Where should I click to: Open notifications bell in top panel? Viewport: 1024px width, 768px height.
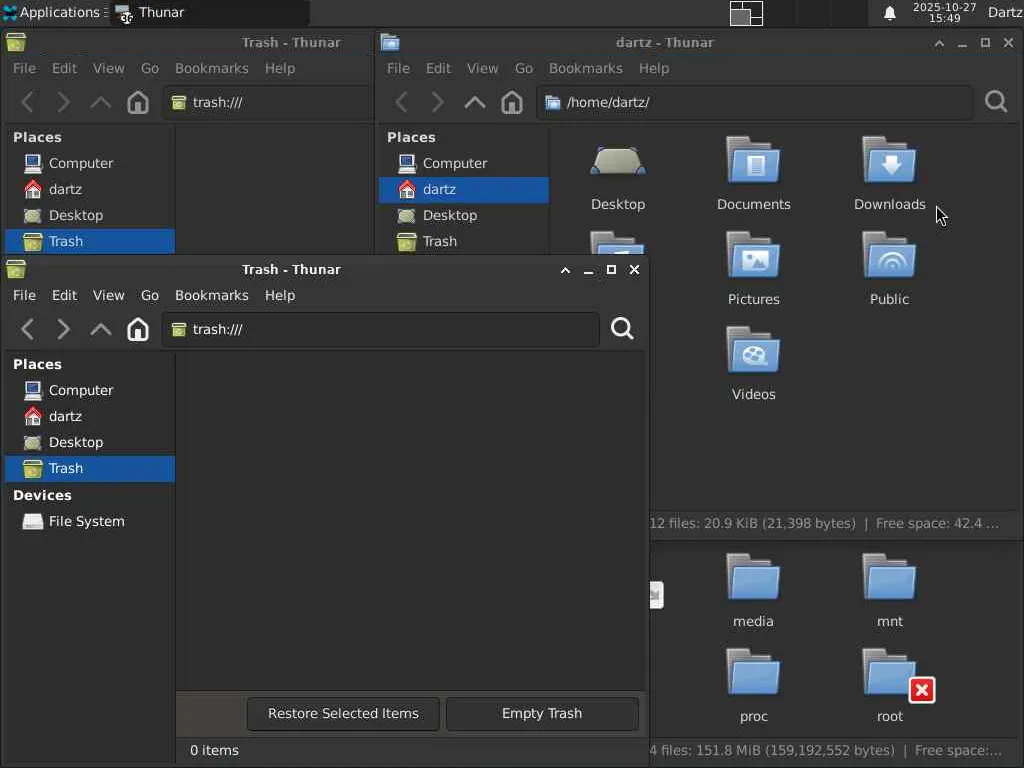pos(889,13)
